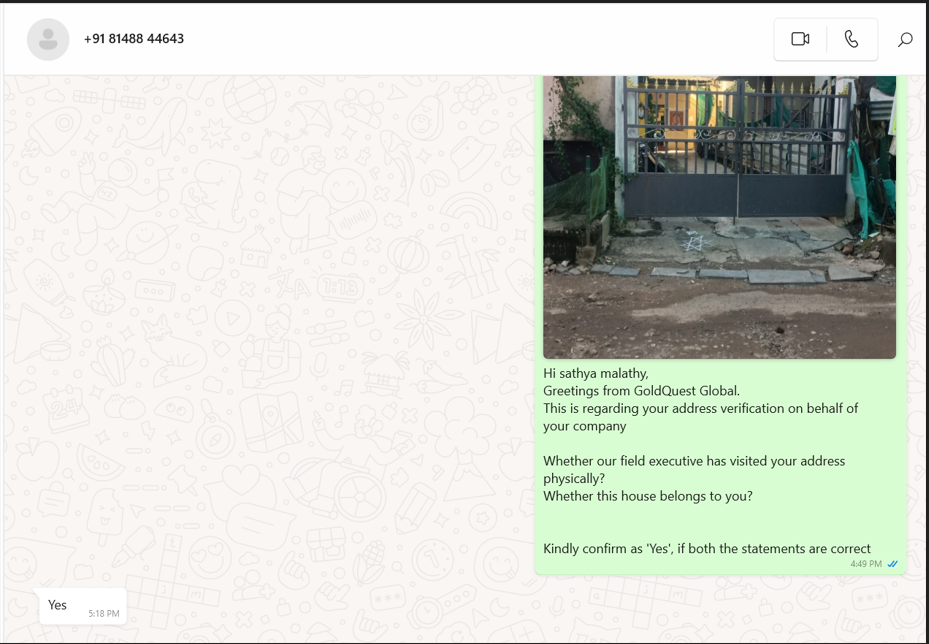The width and height of the screenshot is (929, 644).
Task: Open contact info for +91 81488 44643
Action: 134,39
